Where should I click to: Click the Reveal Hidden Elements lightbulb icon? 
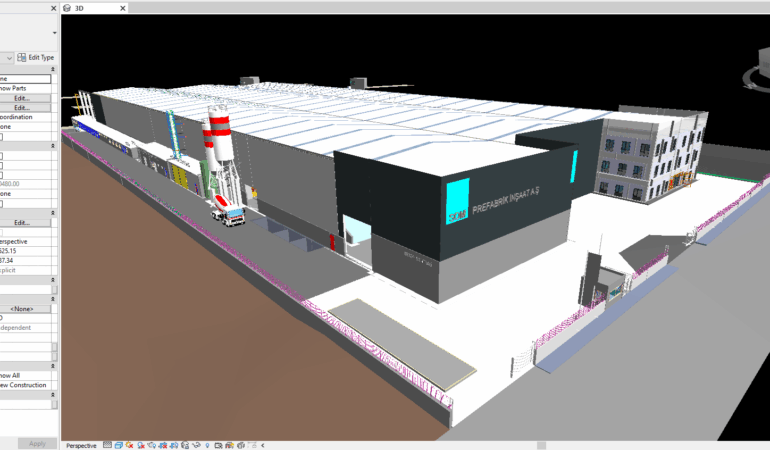tap(207, 445)
